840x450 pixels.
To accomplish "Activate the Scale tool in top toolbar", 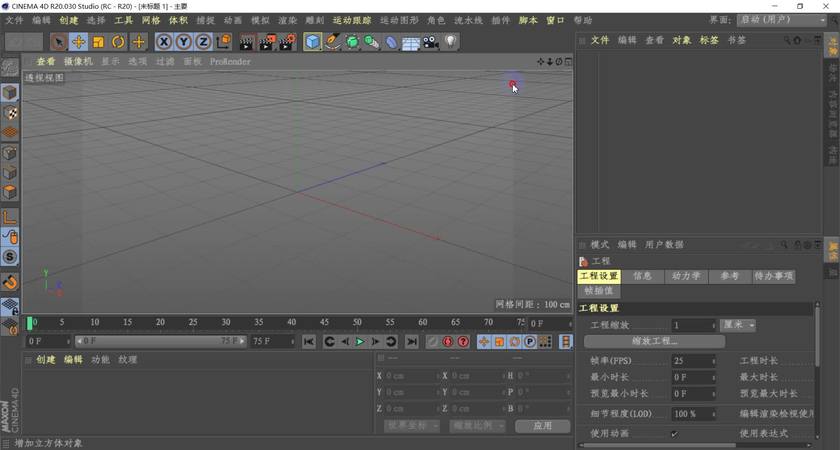I will click(99, 42).
